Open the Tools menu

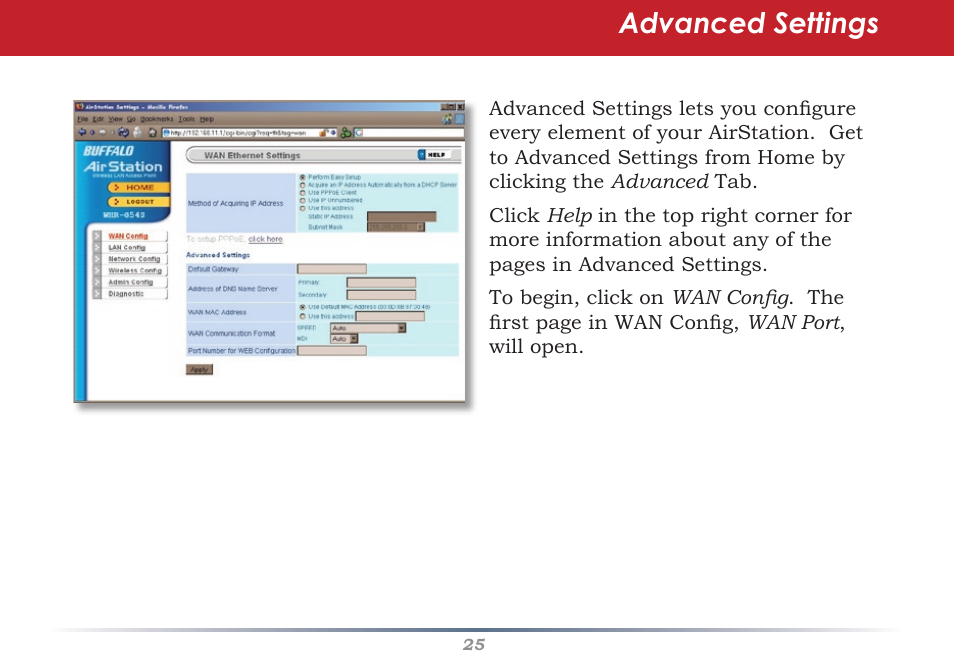click(x=187, y=119)
